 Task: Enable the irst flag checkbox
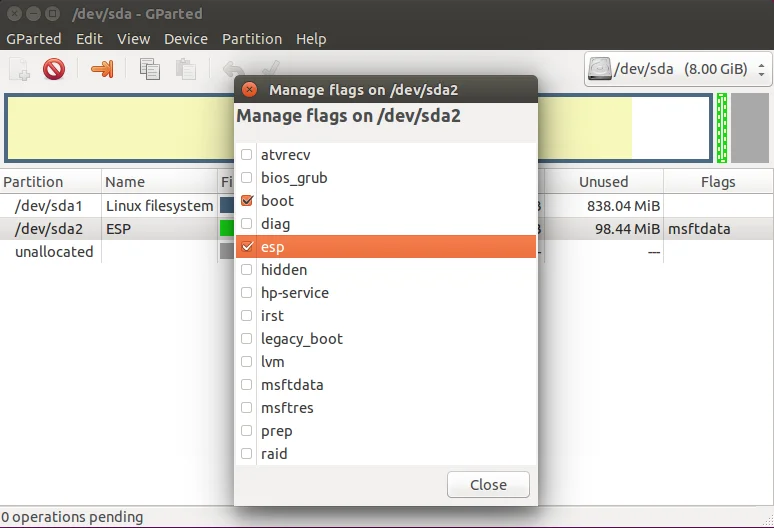[x=246, y=315]
